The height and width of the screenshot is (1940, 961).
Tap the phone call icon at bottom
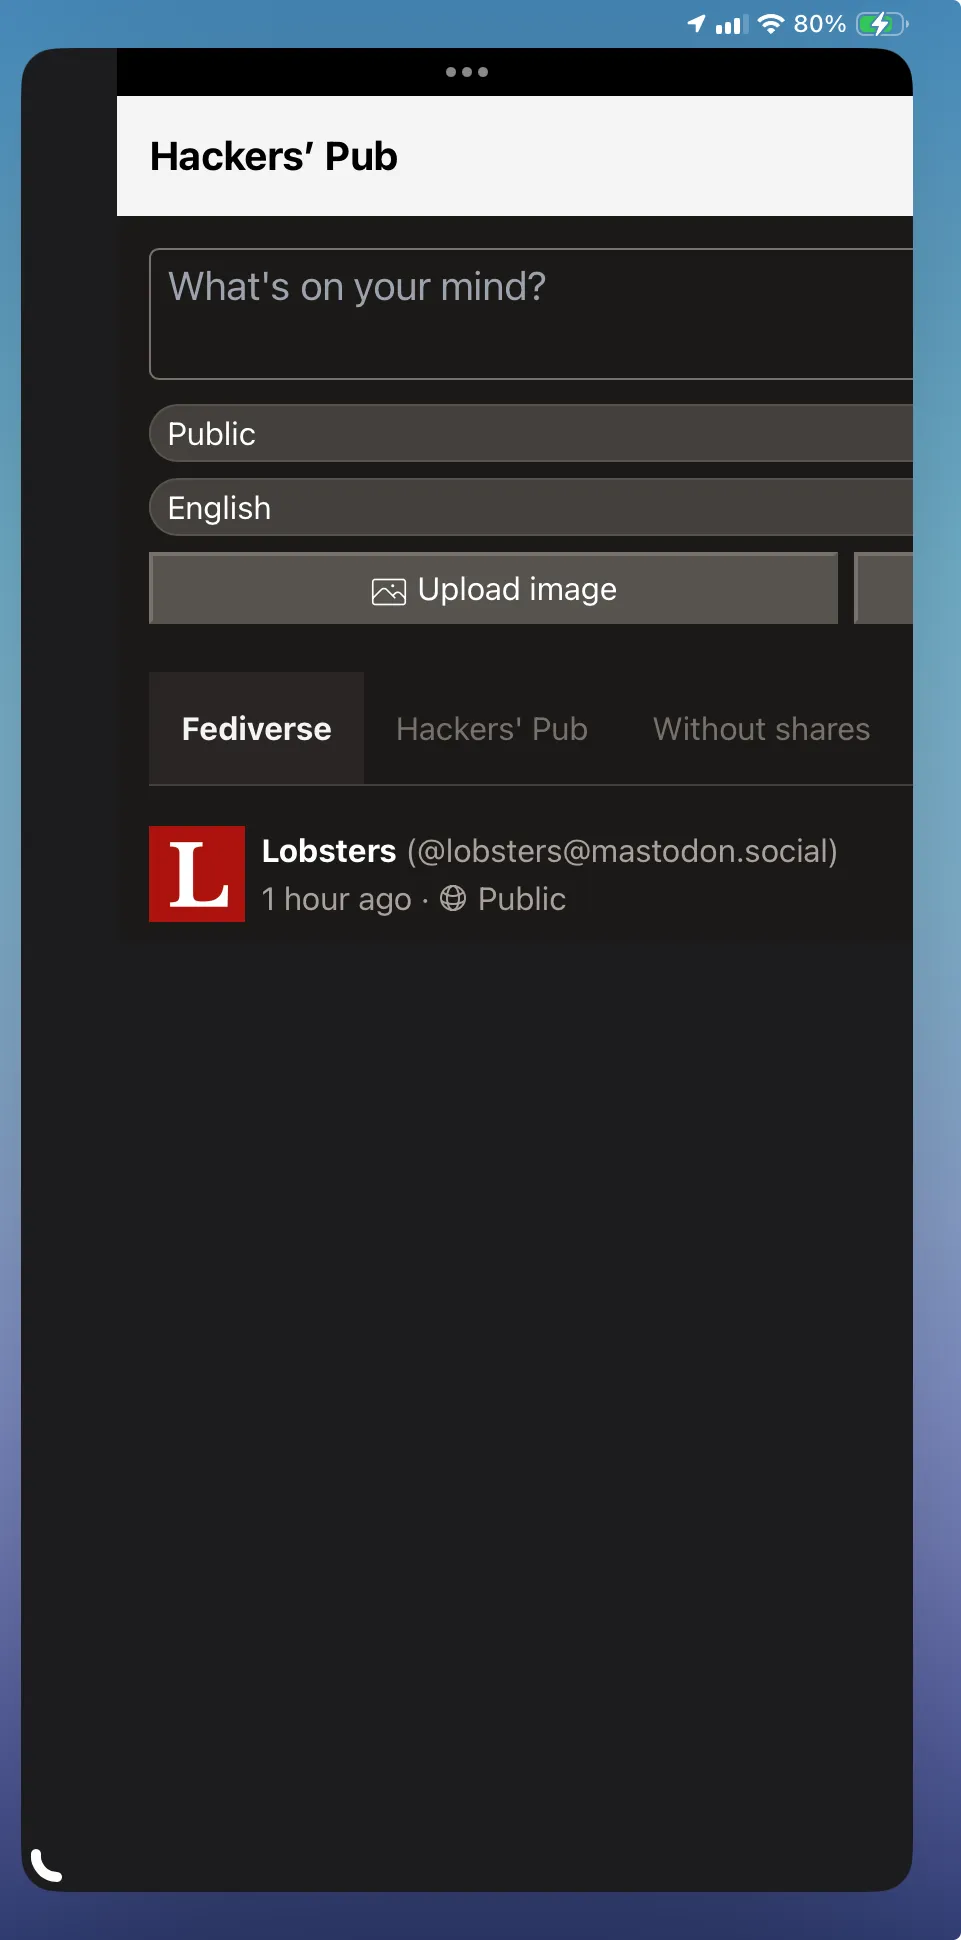[x=46, y=1865]
